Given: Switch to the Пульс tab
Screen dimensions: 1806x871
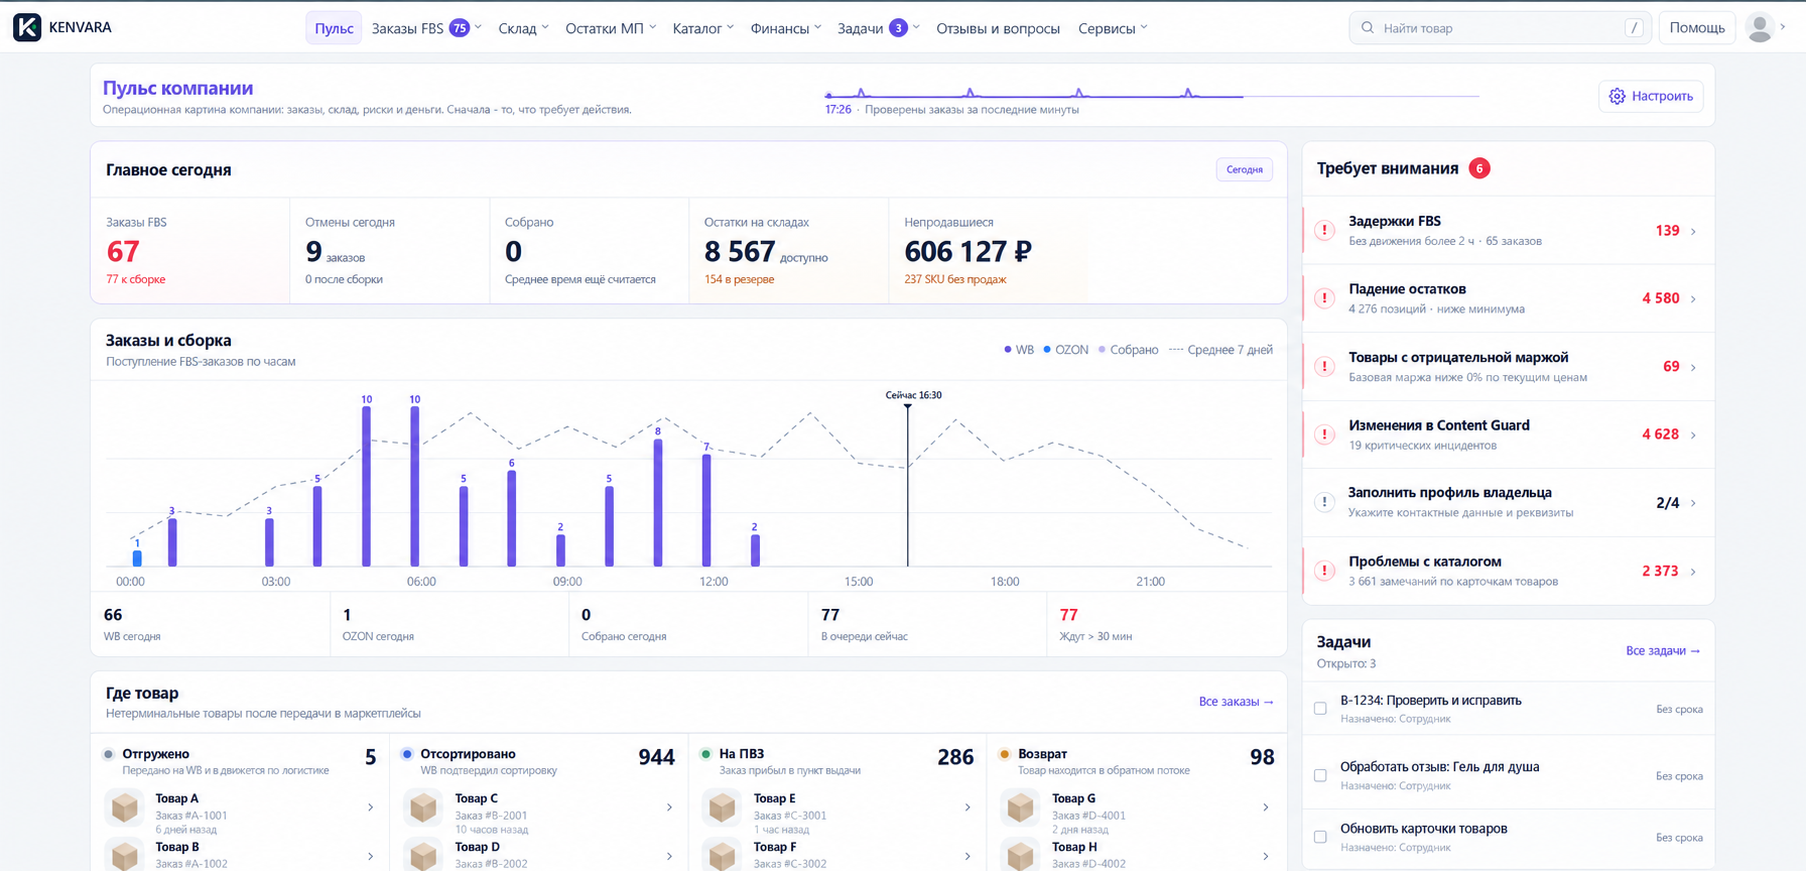Looking at the screenshot, I should pyautogui.click(x=334, y=28).
